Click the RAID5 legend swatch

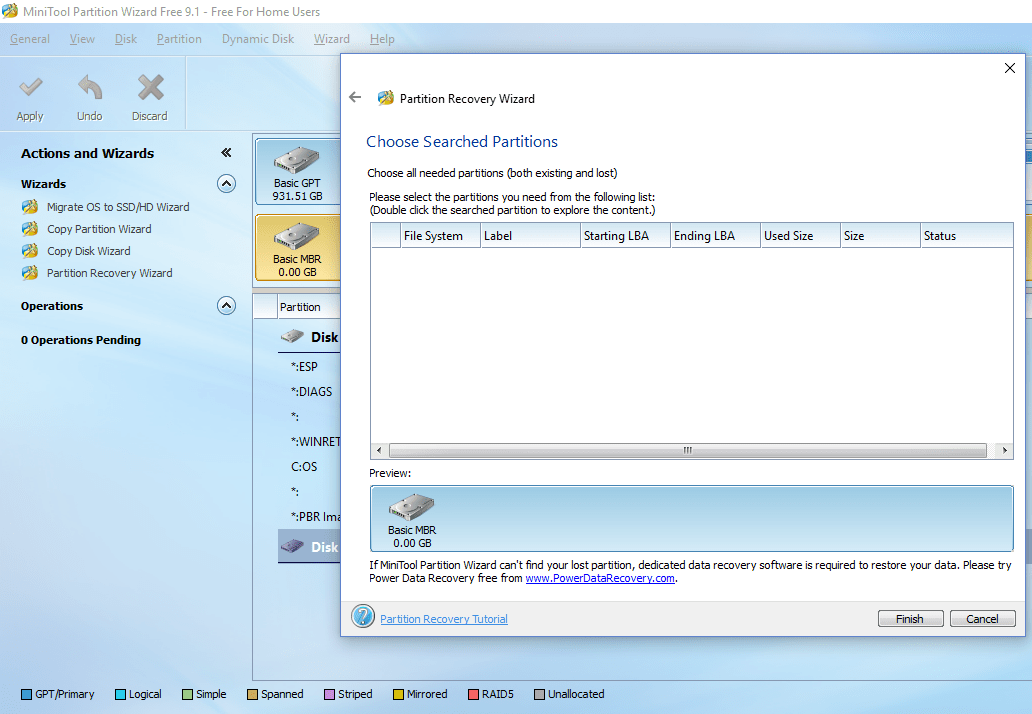(473, 694)
